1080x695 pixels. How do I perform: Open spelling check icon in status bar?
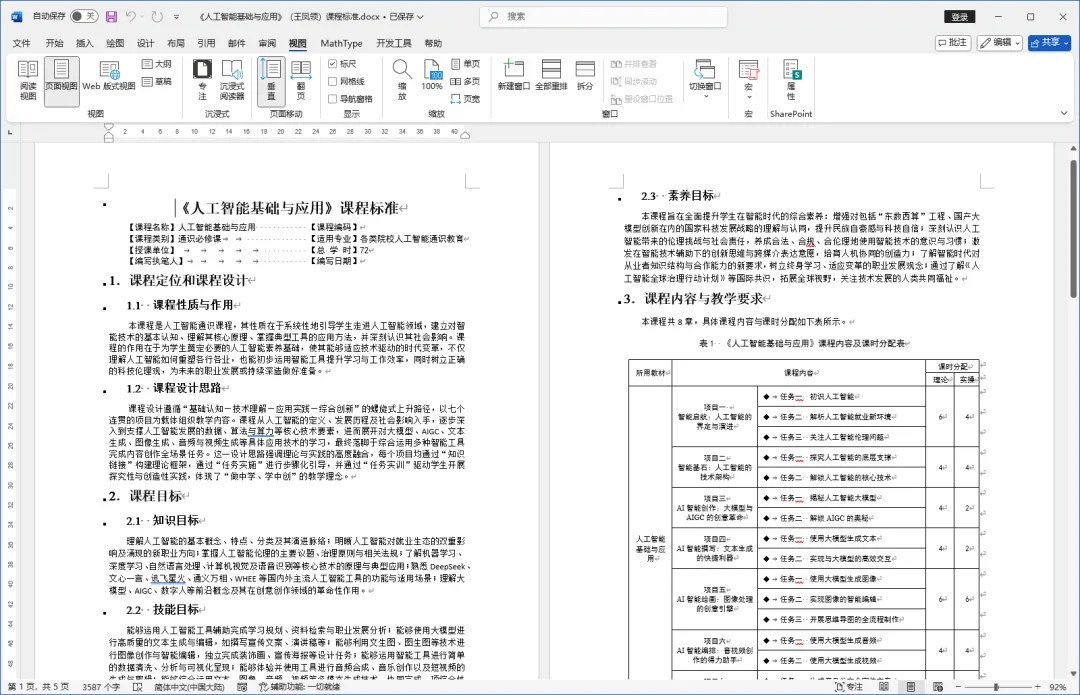tap(137, 687)
